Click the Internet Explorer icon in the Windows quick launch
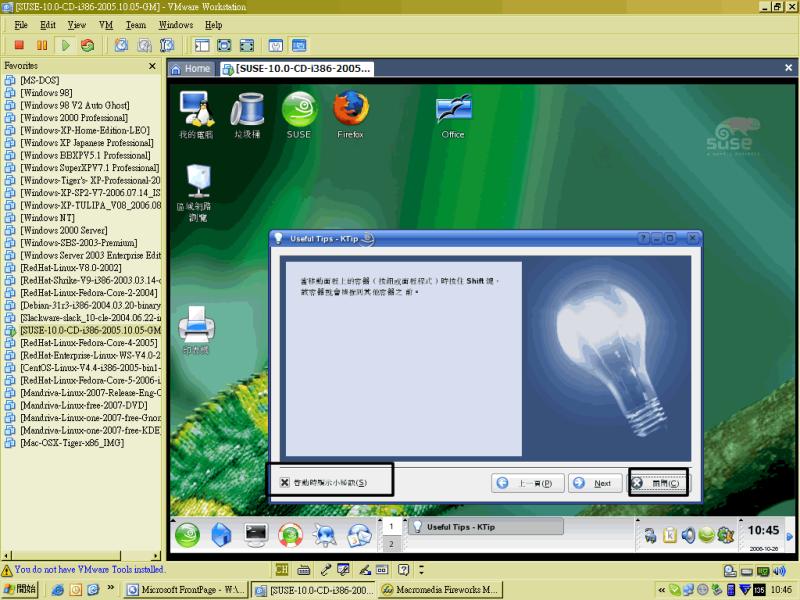The height and width of the screenshot is (600, 800). tap(58, 590)
